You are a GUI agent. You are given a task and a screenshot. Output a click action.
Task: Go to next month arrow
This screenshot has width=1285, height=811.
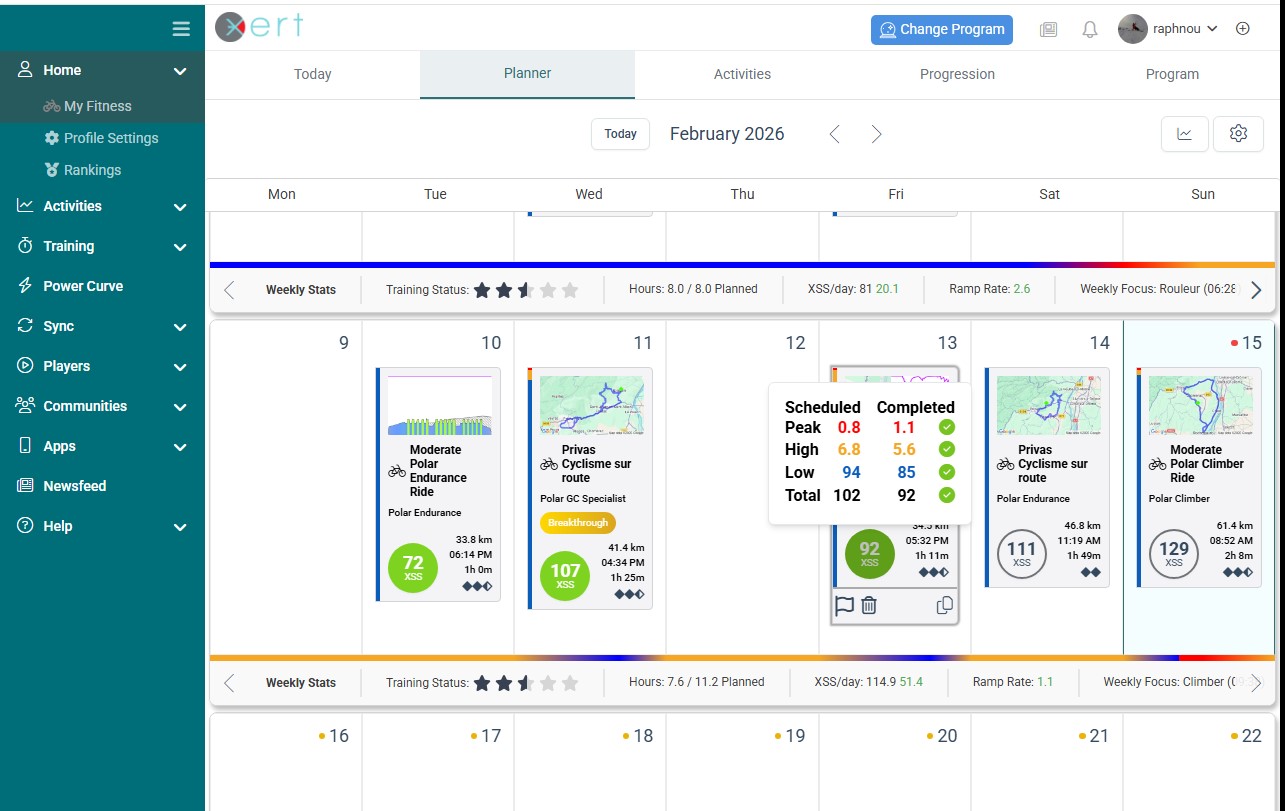(876, 134)
